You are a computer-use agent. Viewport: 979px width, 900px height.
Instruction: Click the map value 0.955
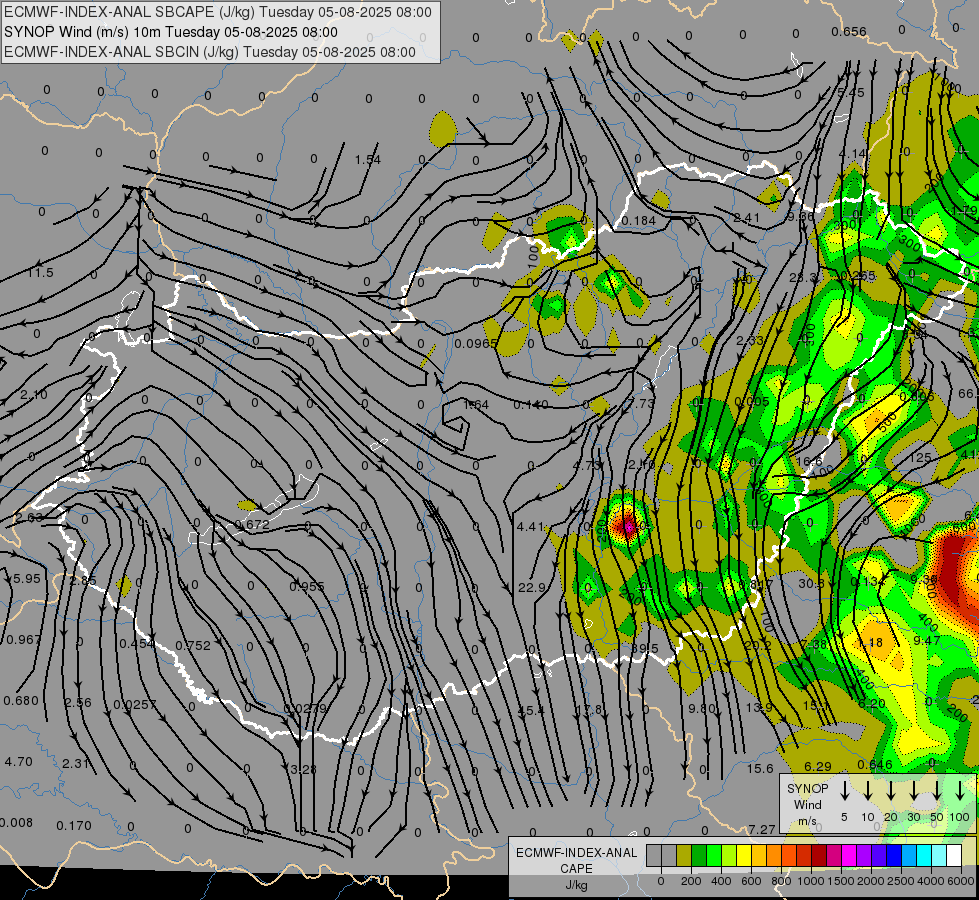point(307,586)
